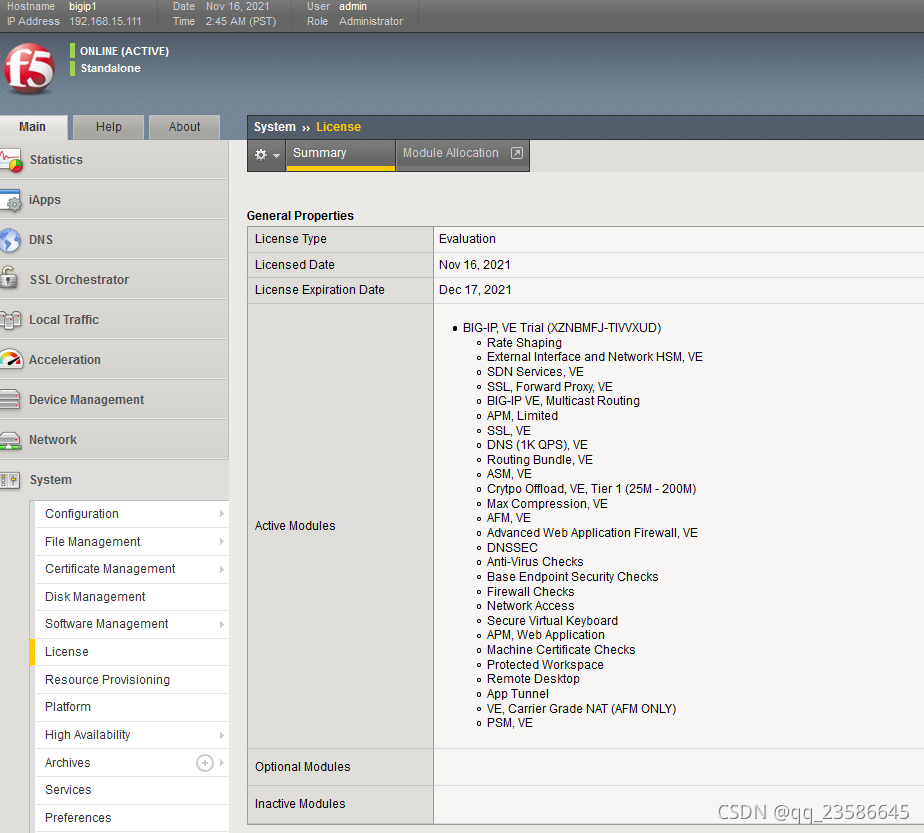Open High Availability

click(x=132, y=735)
